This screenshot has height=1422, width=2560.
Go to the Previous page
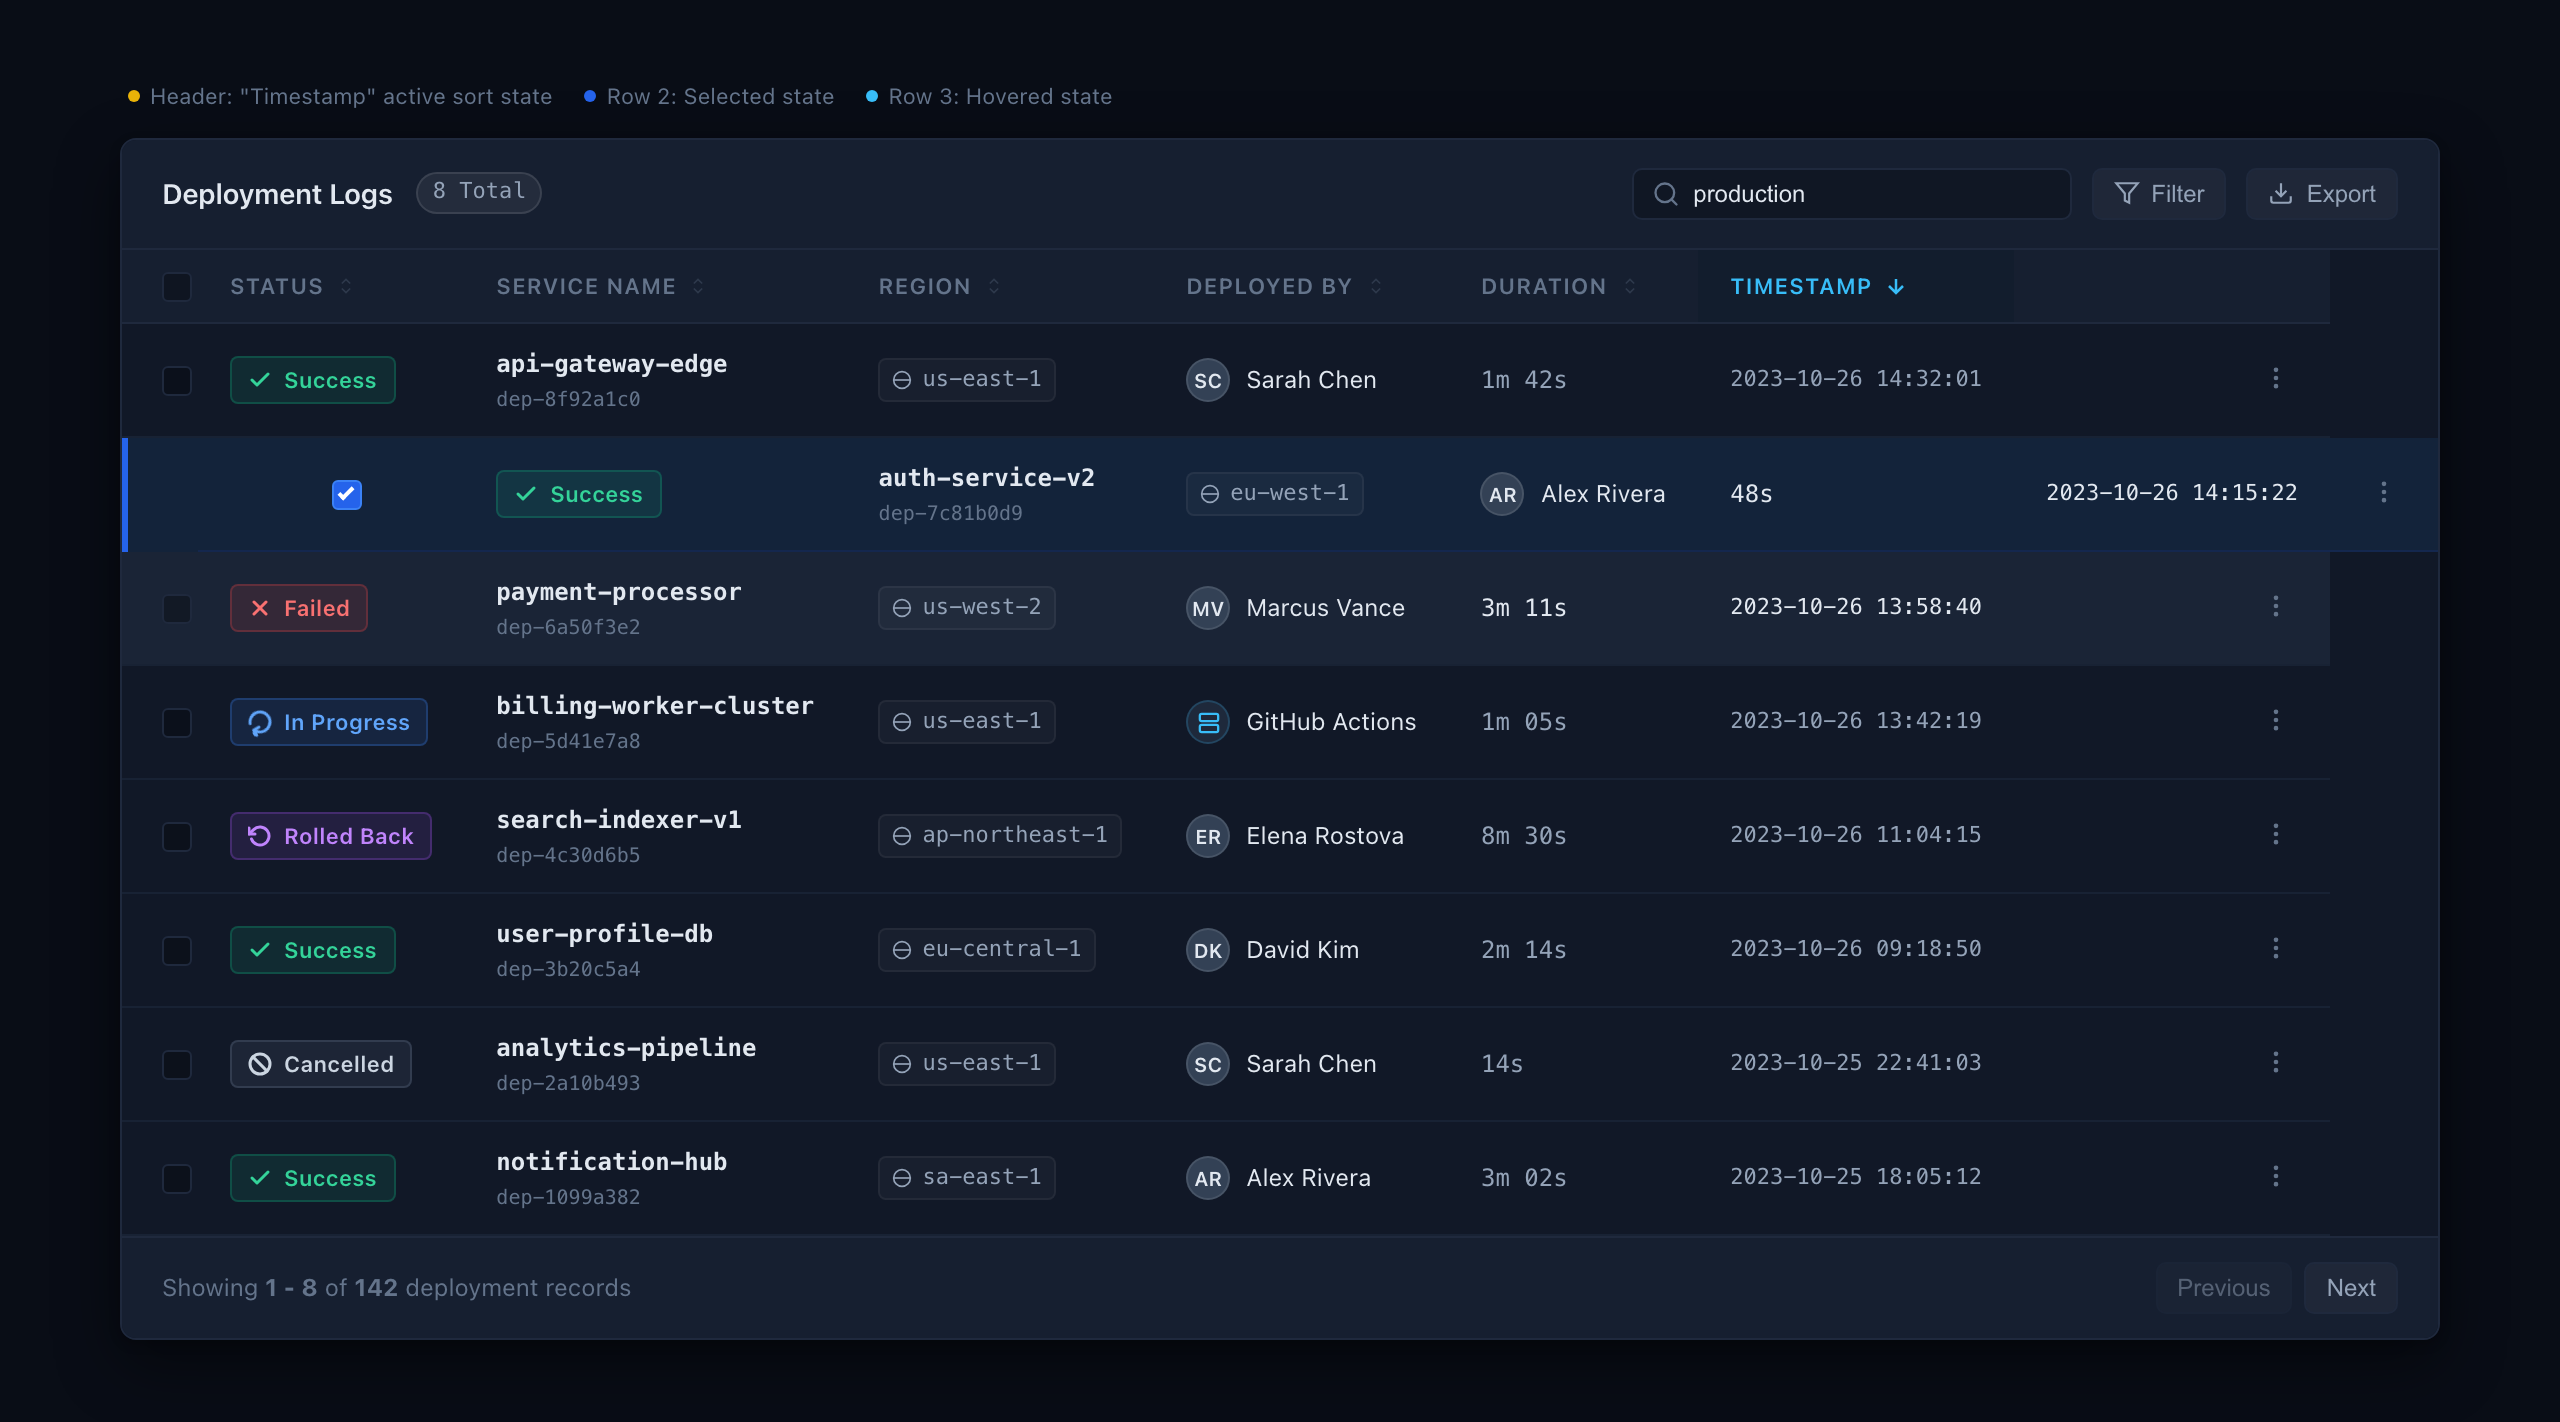[x=2224, y=1288]
